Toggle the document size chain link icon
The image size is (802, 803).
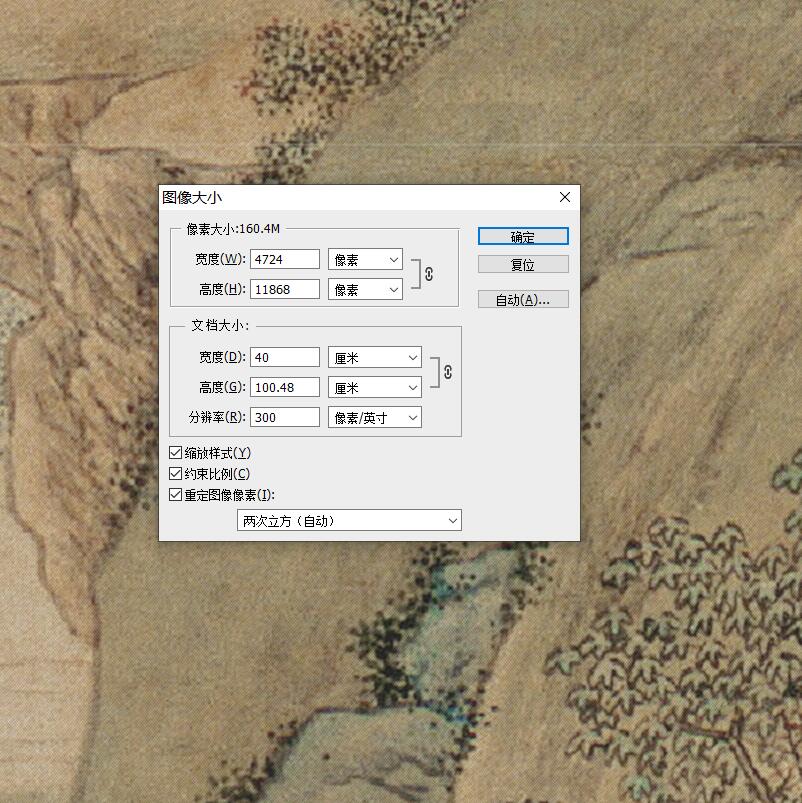[448, 372]
